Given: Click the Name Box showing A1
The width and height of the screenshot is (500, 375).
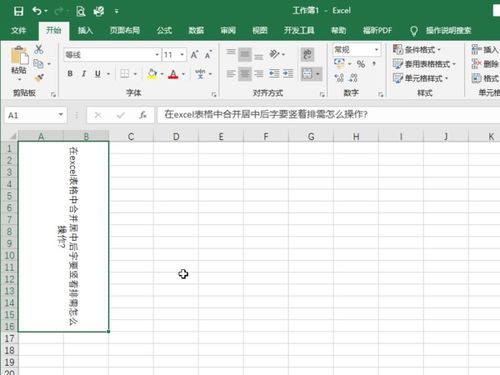Looking at the screenshot, I should 35,115.
